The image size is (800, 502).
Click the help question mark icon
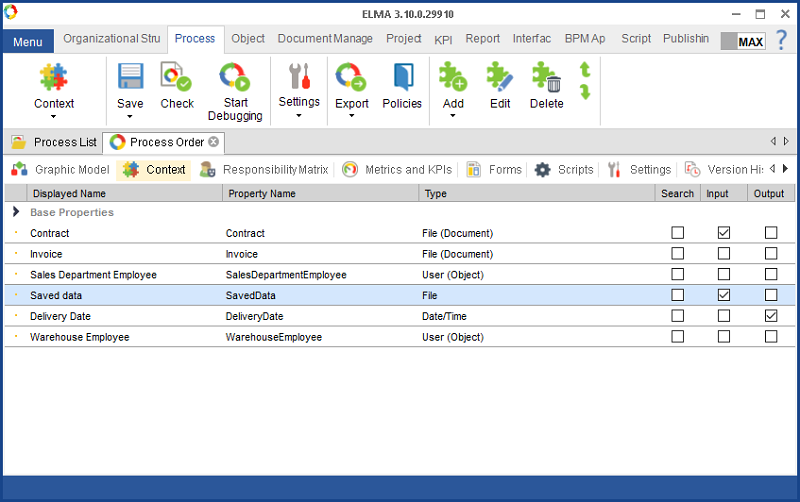pyautogui.click(x=781, y=39)
